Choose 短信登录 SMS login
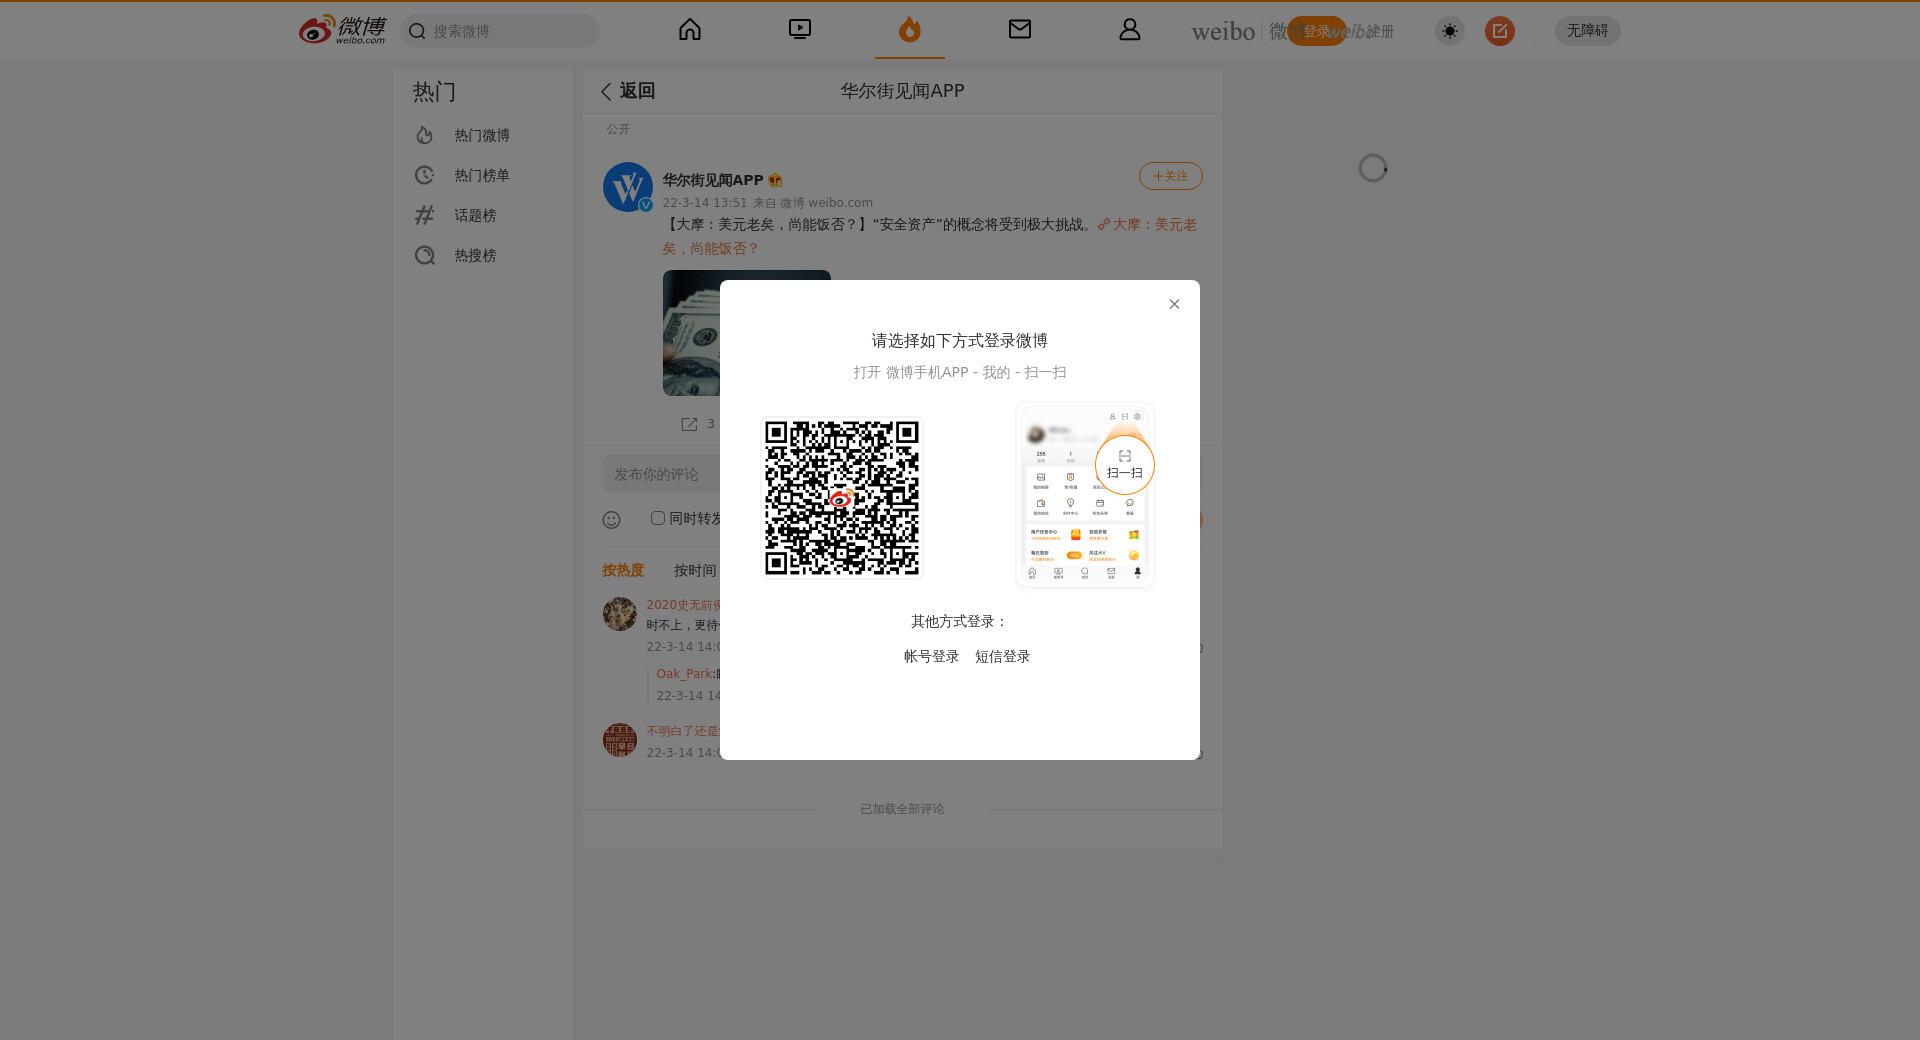 pyautogui.click(x=1003, y=656)
